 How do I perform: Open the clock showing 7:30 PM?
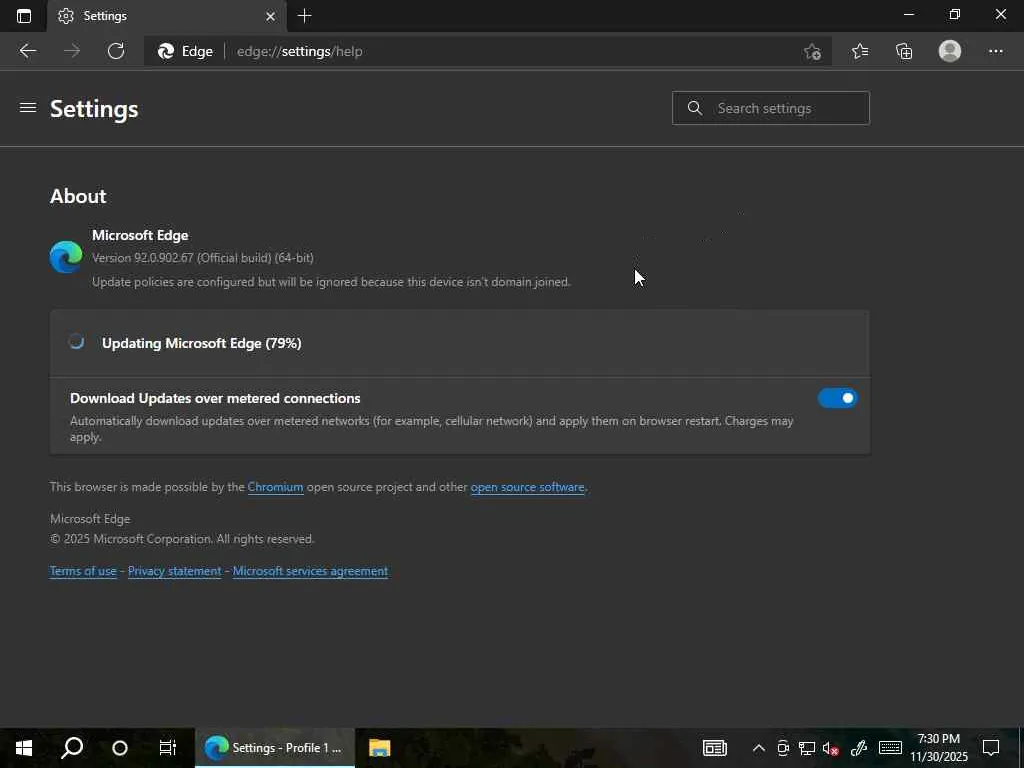point(939,748)
